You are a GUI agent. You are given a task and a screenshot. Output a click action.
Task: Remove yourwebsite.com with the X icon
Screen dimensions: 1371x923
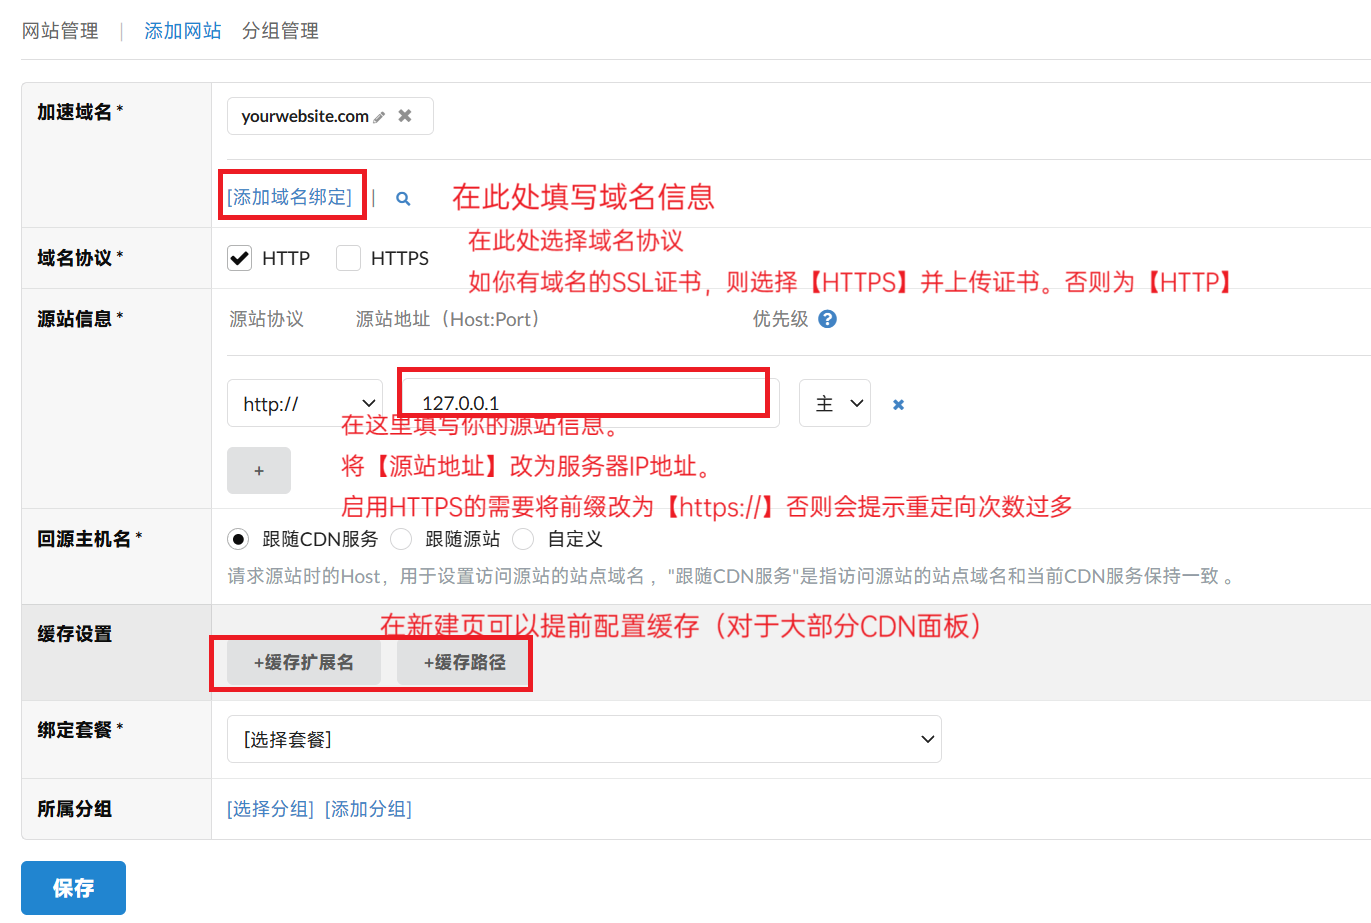pos(405,116)
